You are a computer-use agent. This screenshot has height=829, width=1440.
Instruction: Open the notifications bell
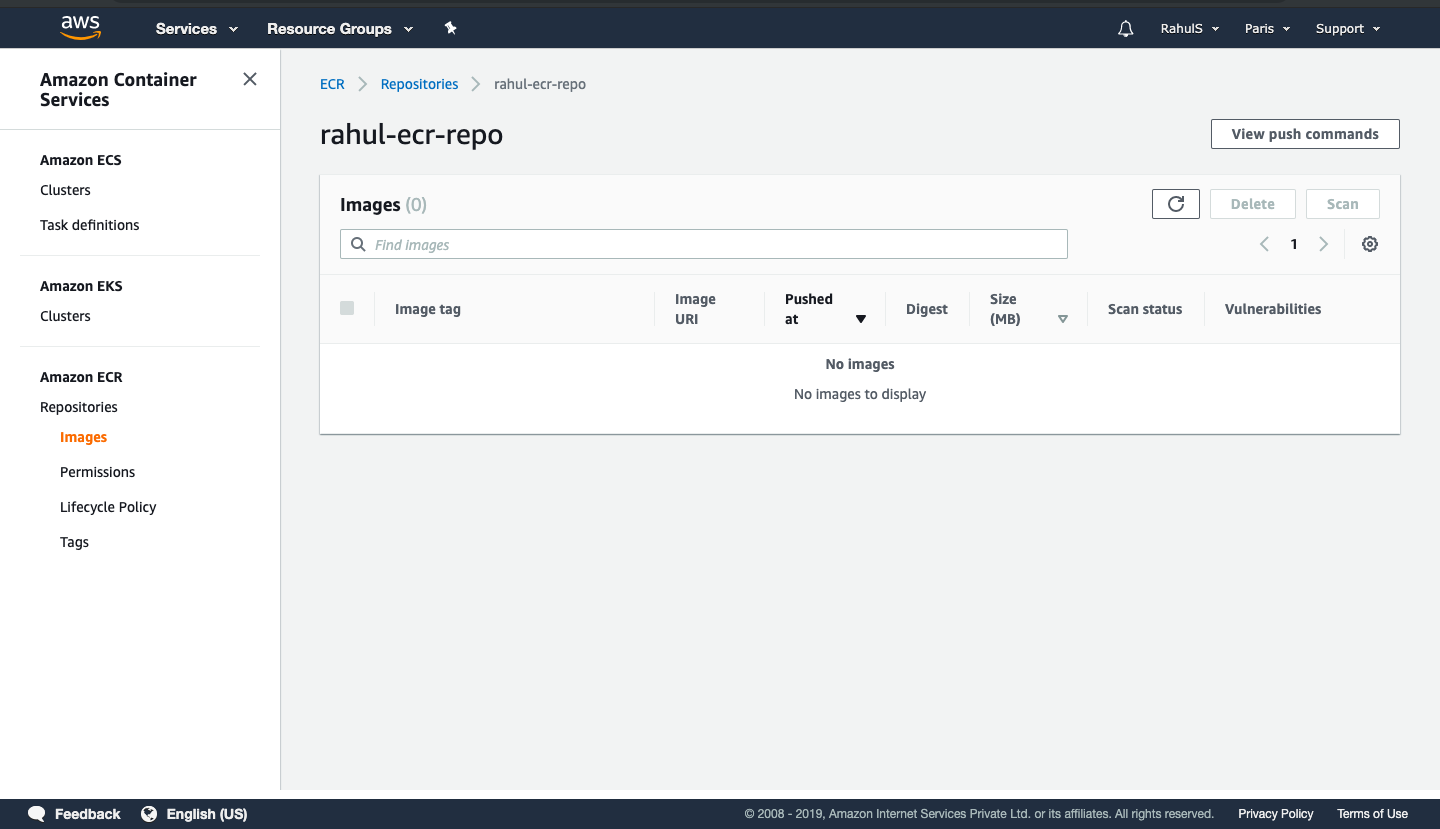(x=1125, y=28)
